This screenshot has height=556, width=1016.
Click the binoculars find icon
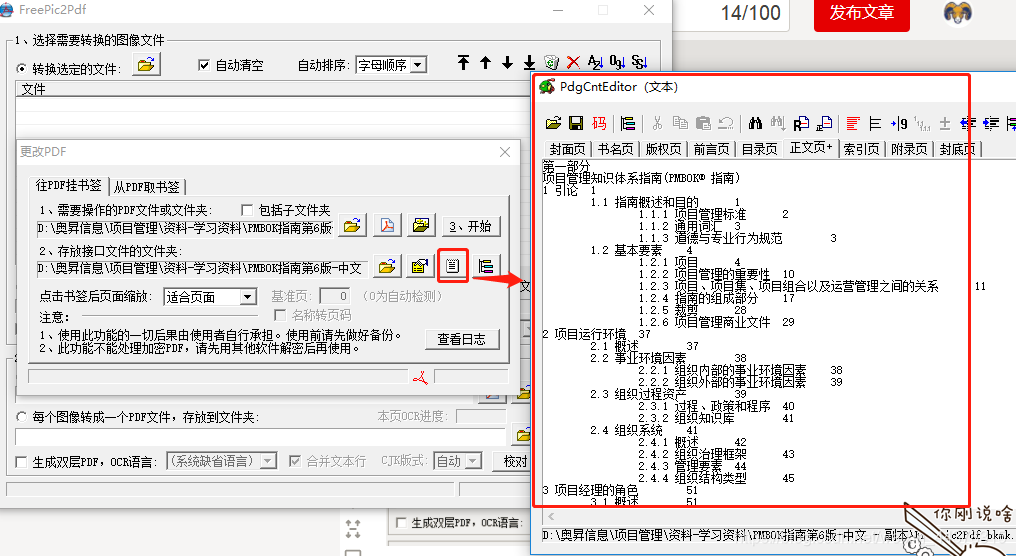tap(756, 123)
